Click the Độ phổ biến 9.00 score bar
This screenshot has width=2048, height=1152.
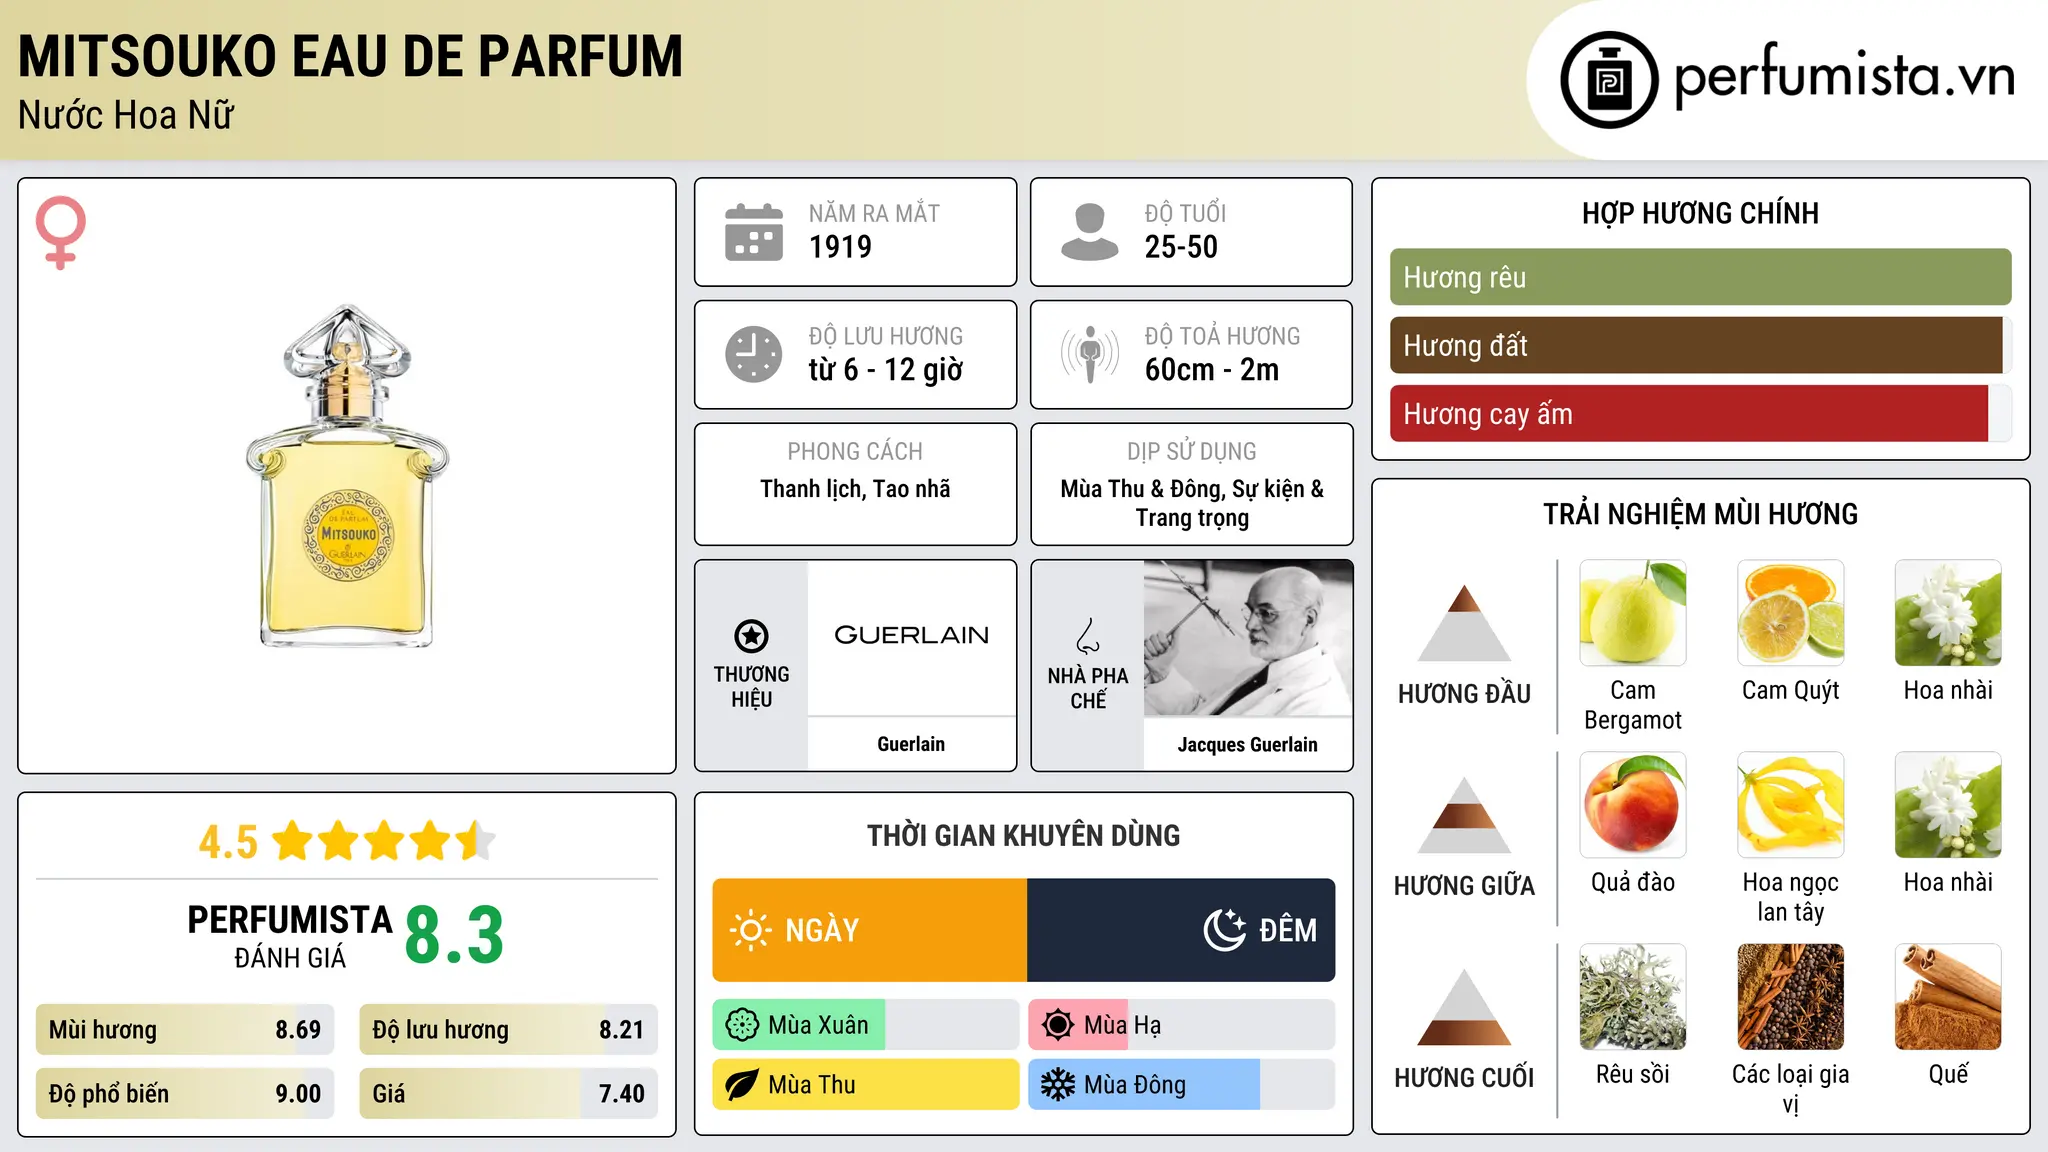(185, 1094)
